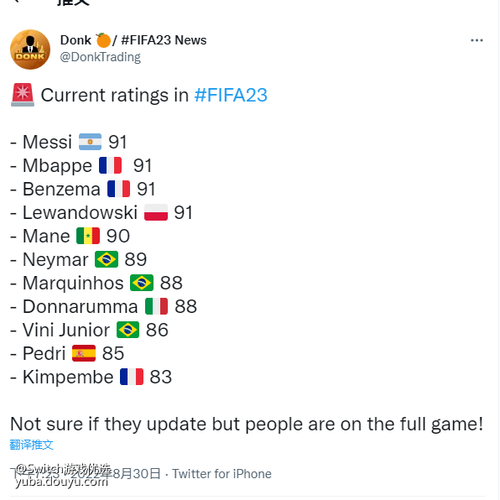Click the Brazil flag next to Neymar
Viewport: 500px width, 500px height.
[x=106, y=259]
